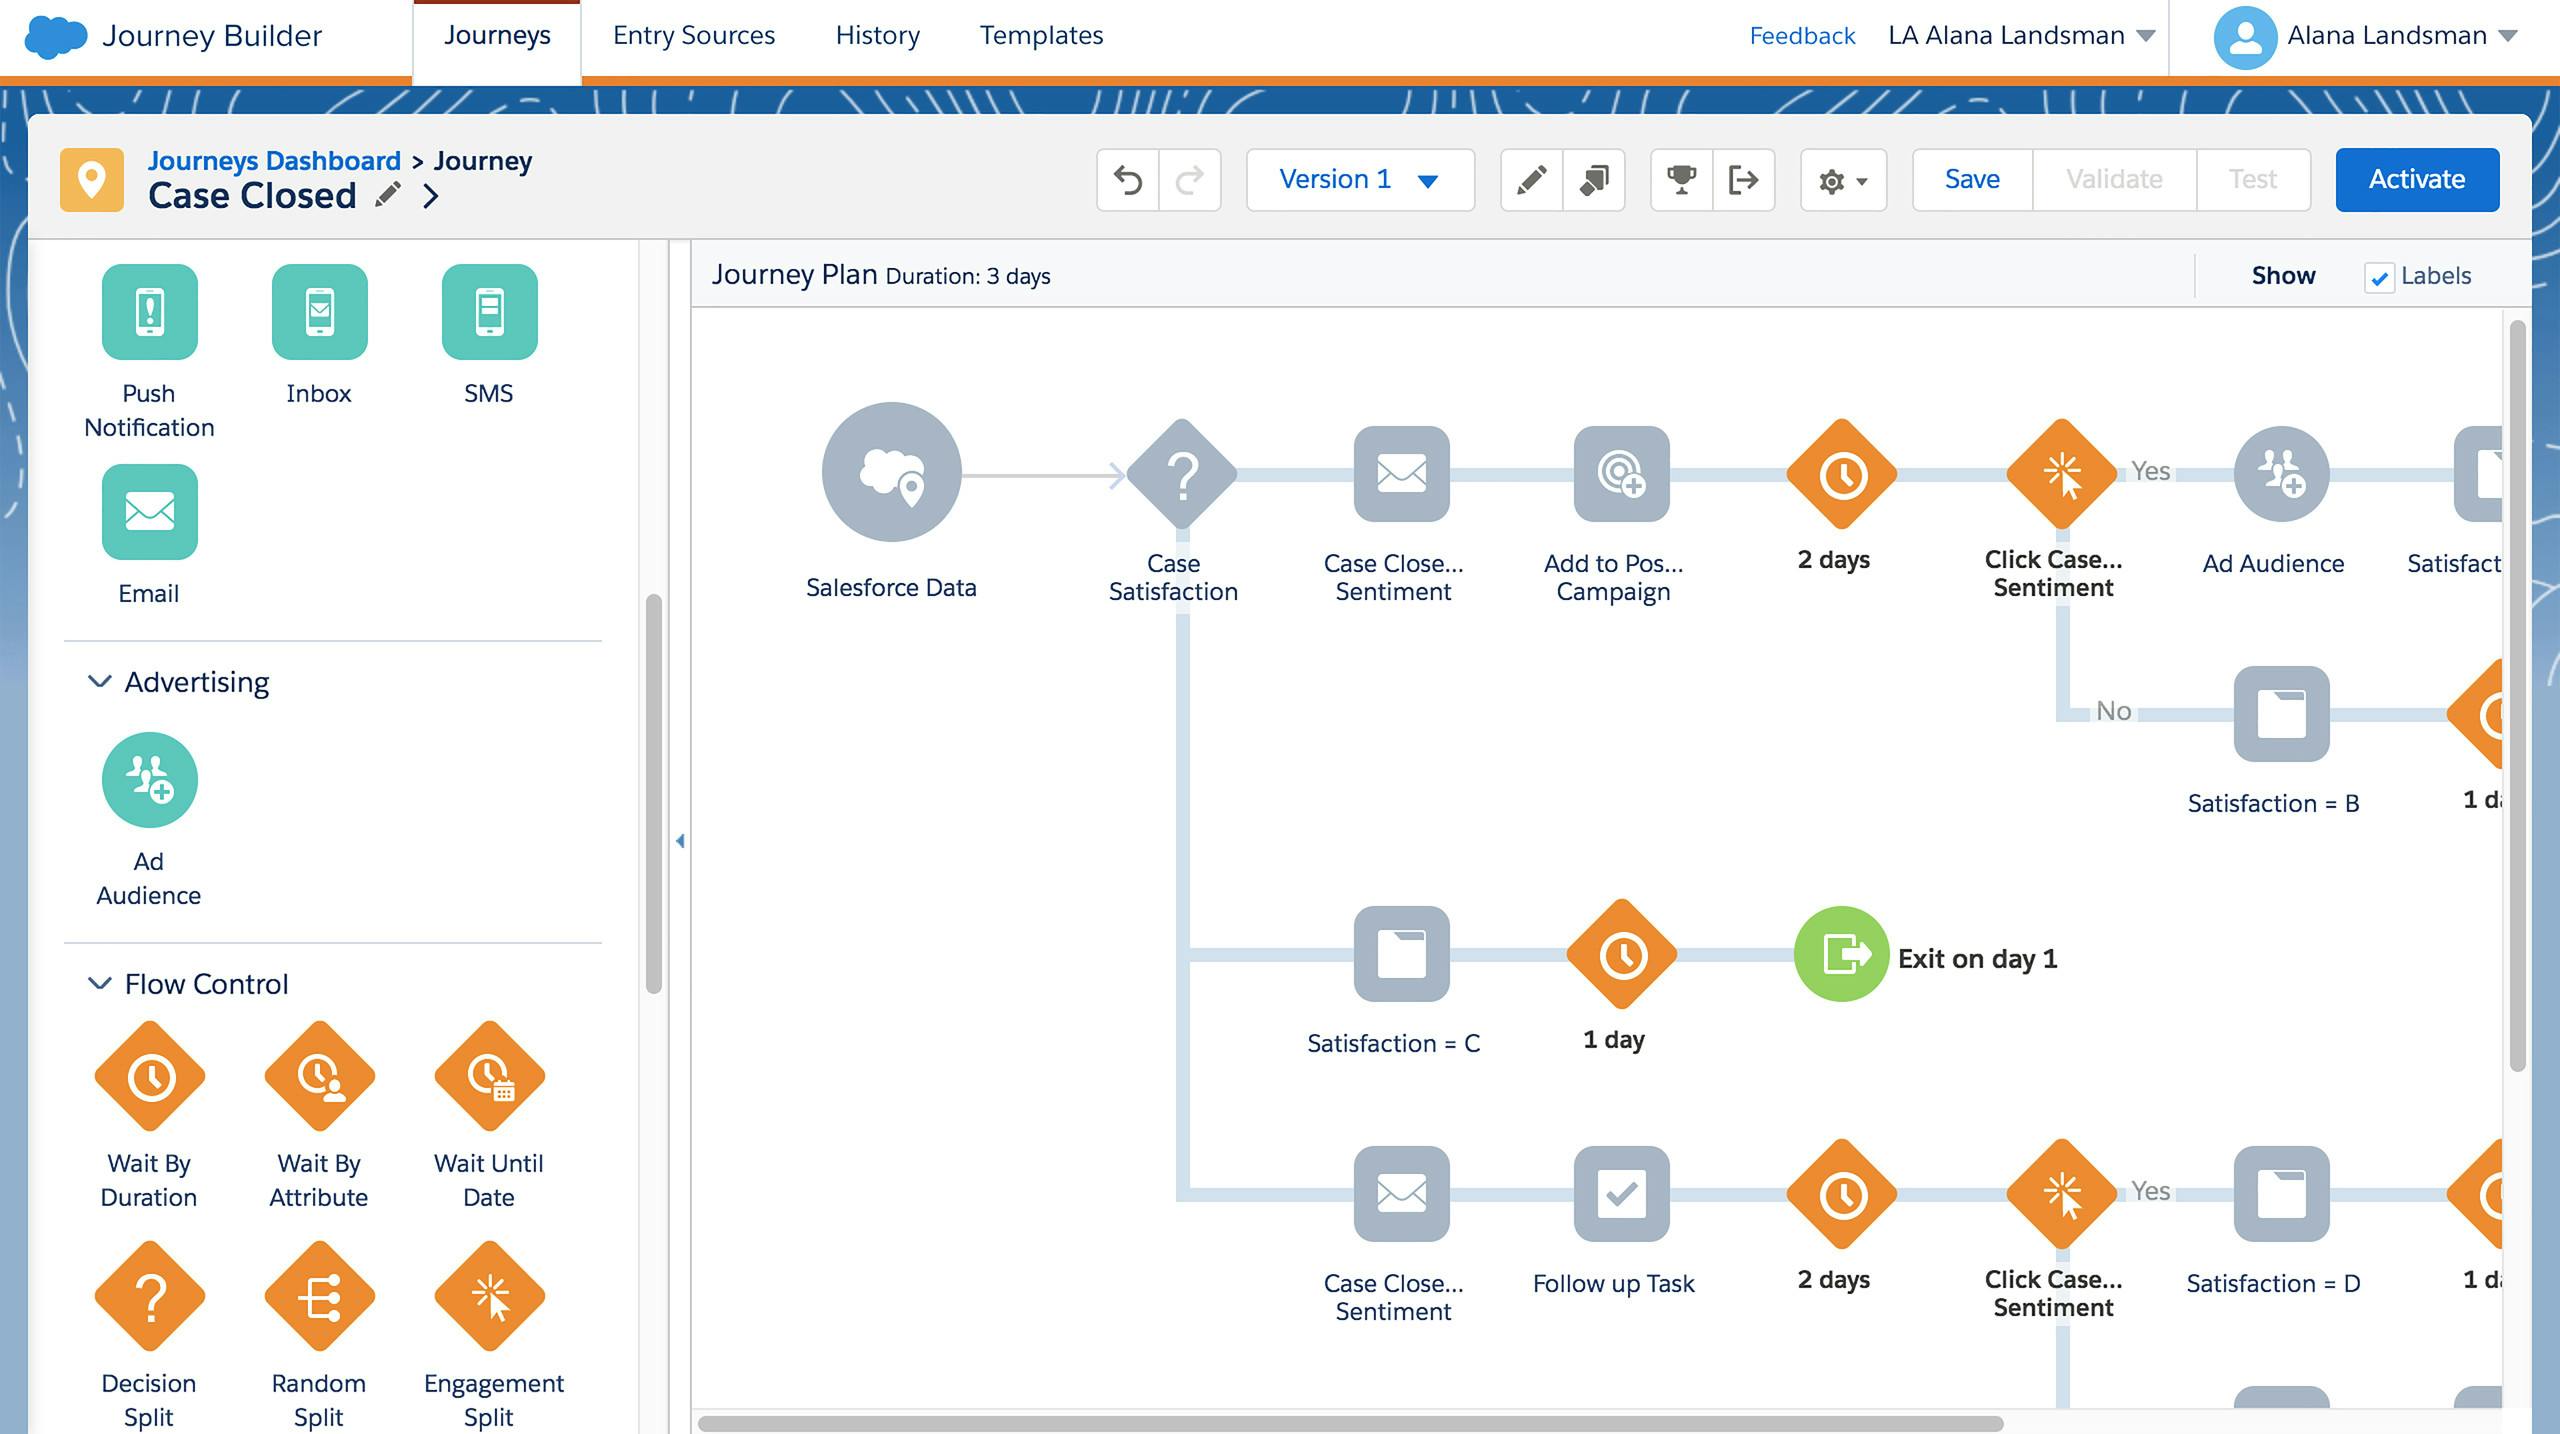Screen dimensions: 2560x1434
Task: Open the Add to Pos... Campaign node
Action: point(1621,474)
